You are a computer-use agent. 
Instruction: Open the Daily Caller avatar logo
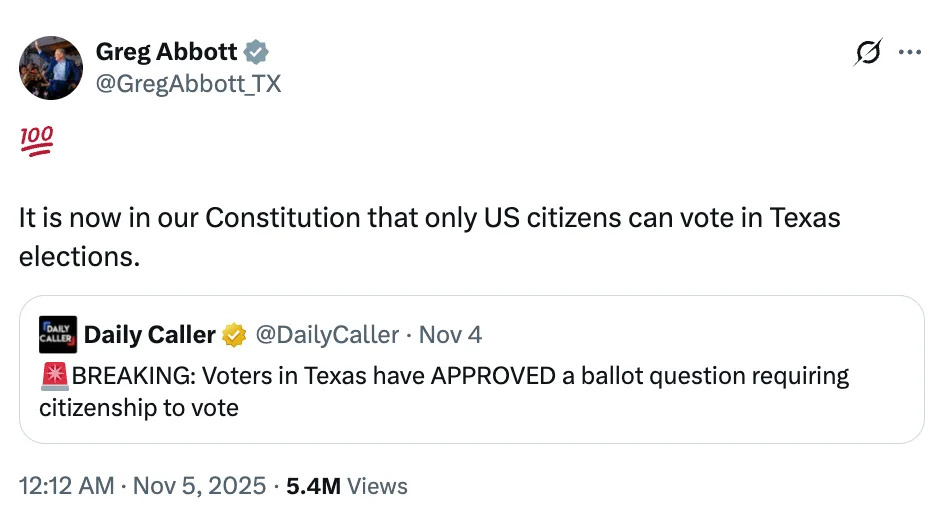(x=58, y=334)
